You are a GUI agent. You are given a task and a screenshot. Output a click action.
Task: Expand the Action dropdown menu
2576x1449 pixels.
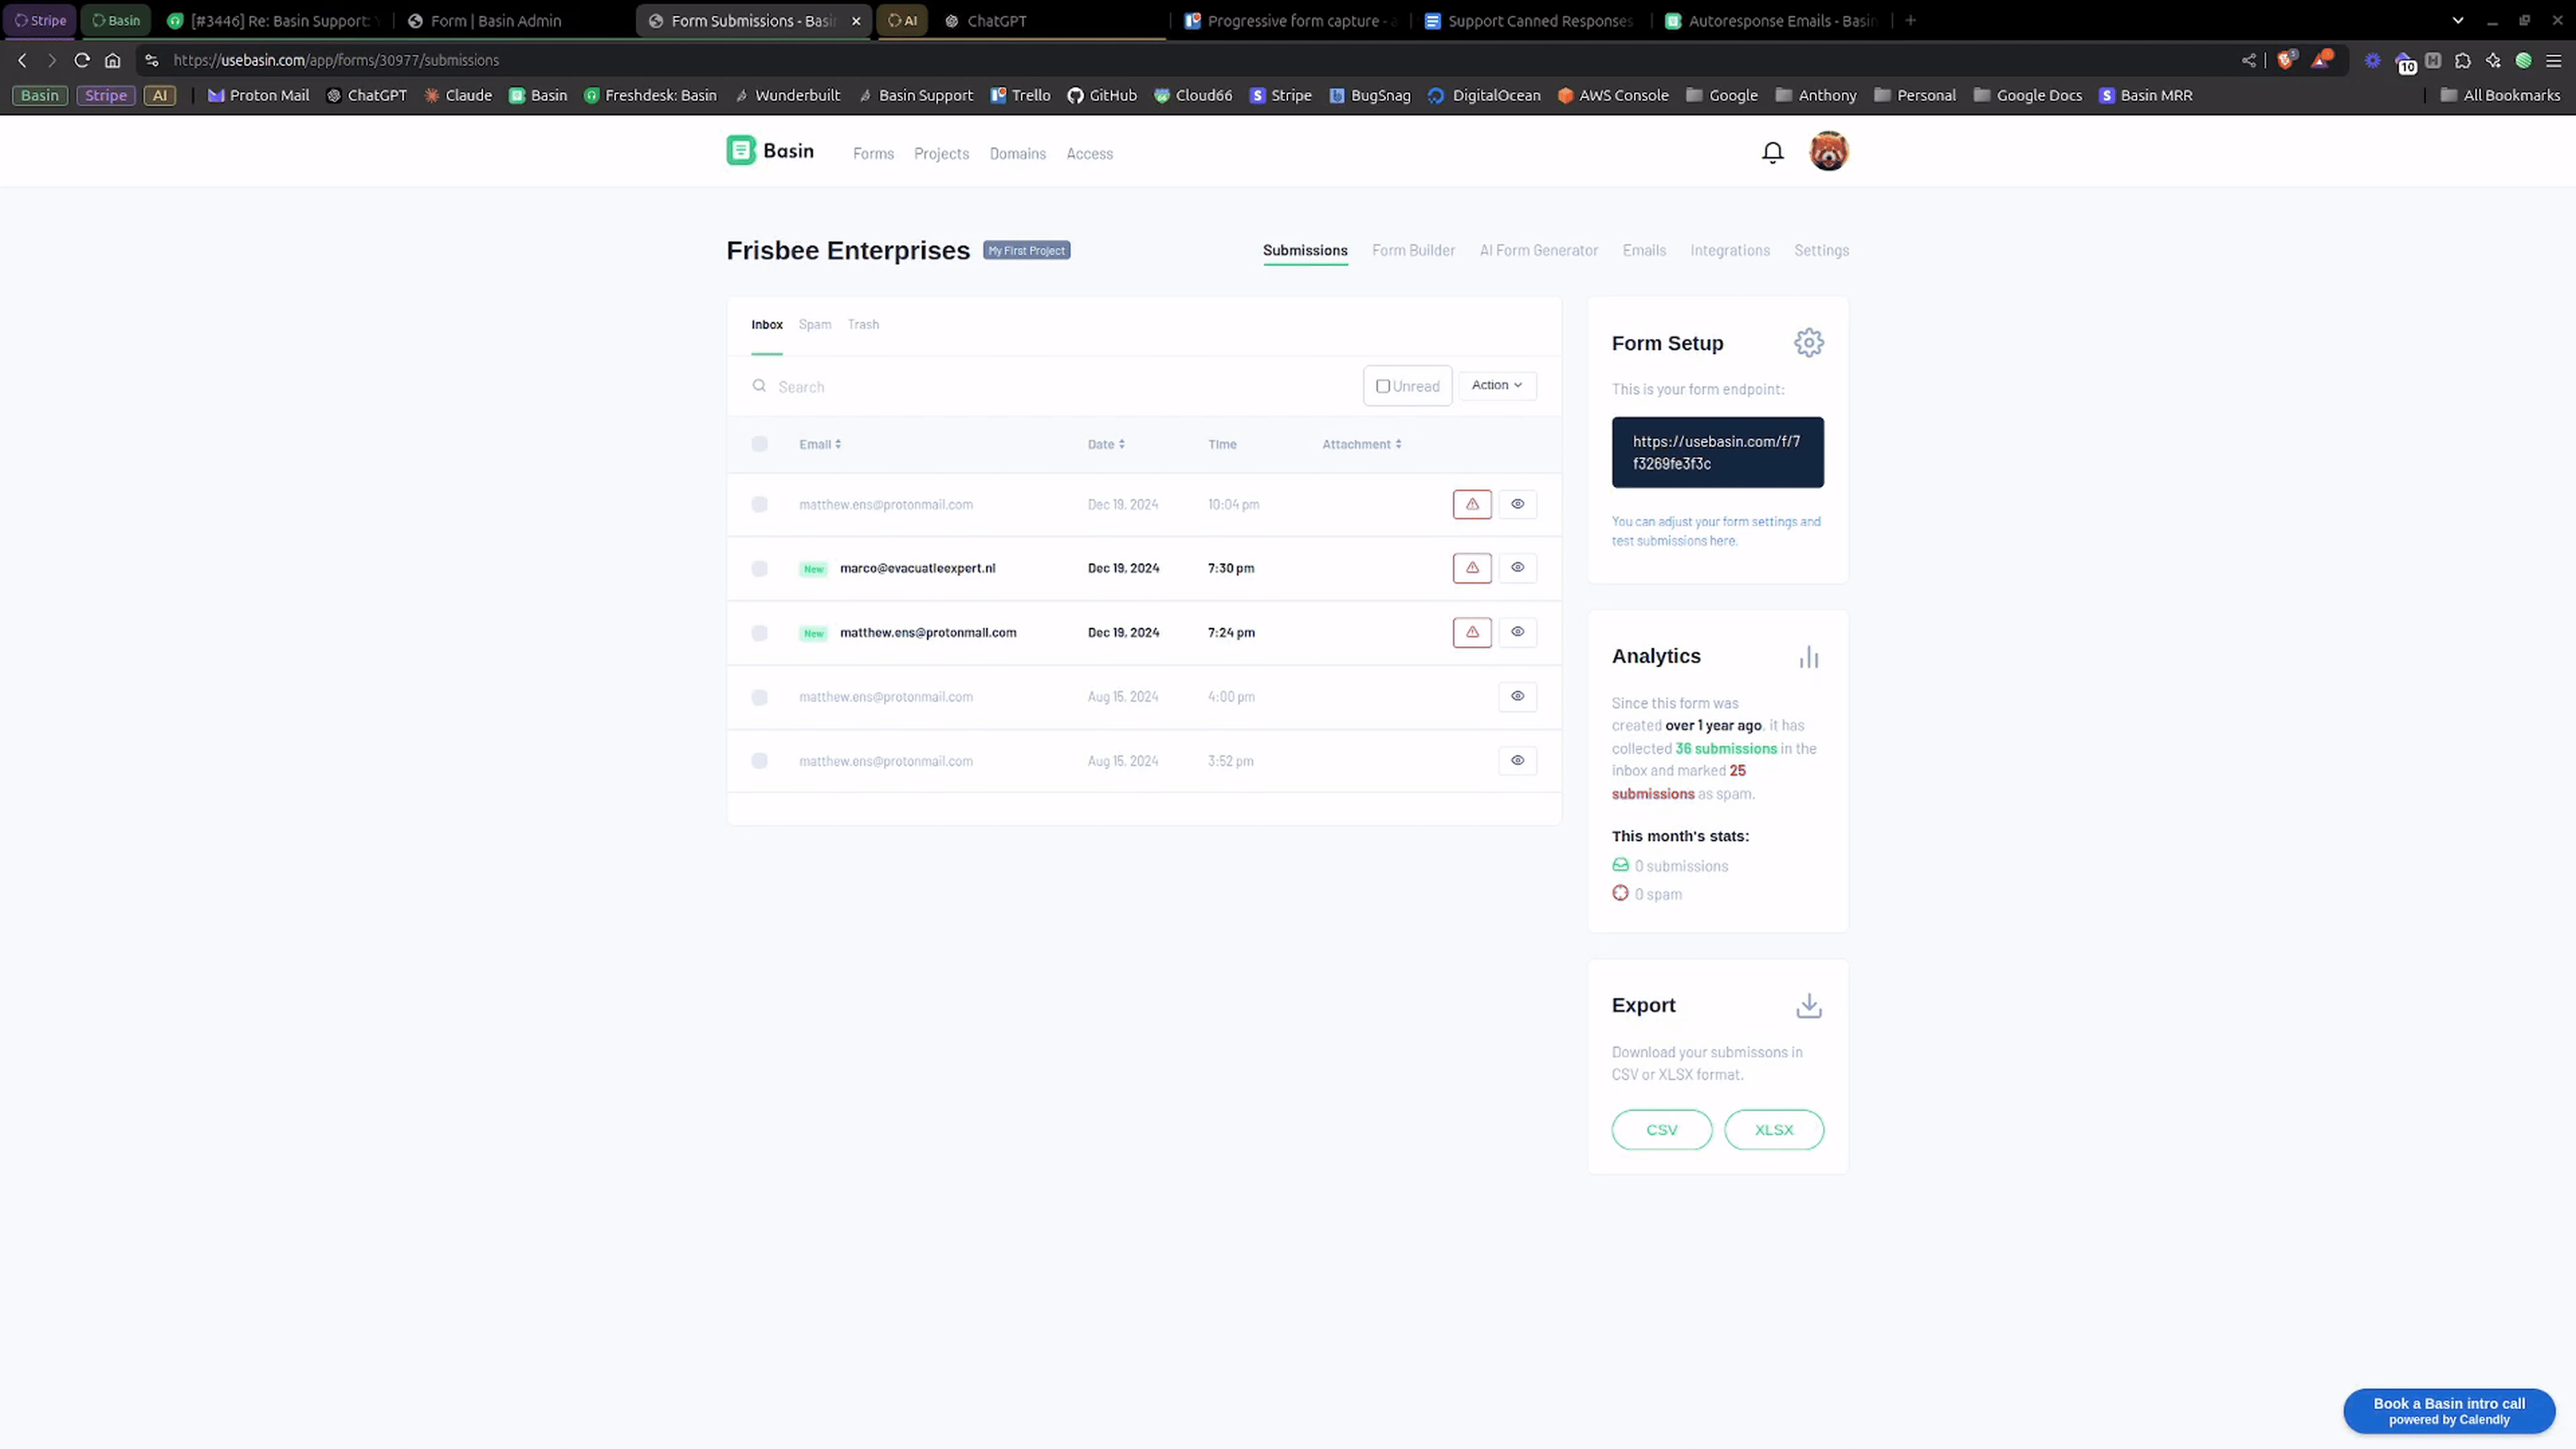point(1497,386)
